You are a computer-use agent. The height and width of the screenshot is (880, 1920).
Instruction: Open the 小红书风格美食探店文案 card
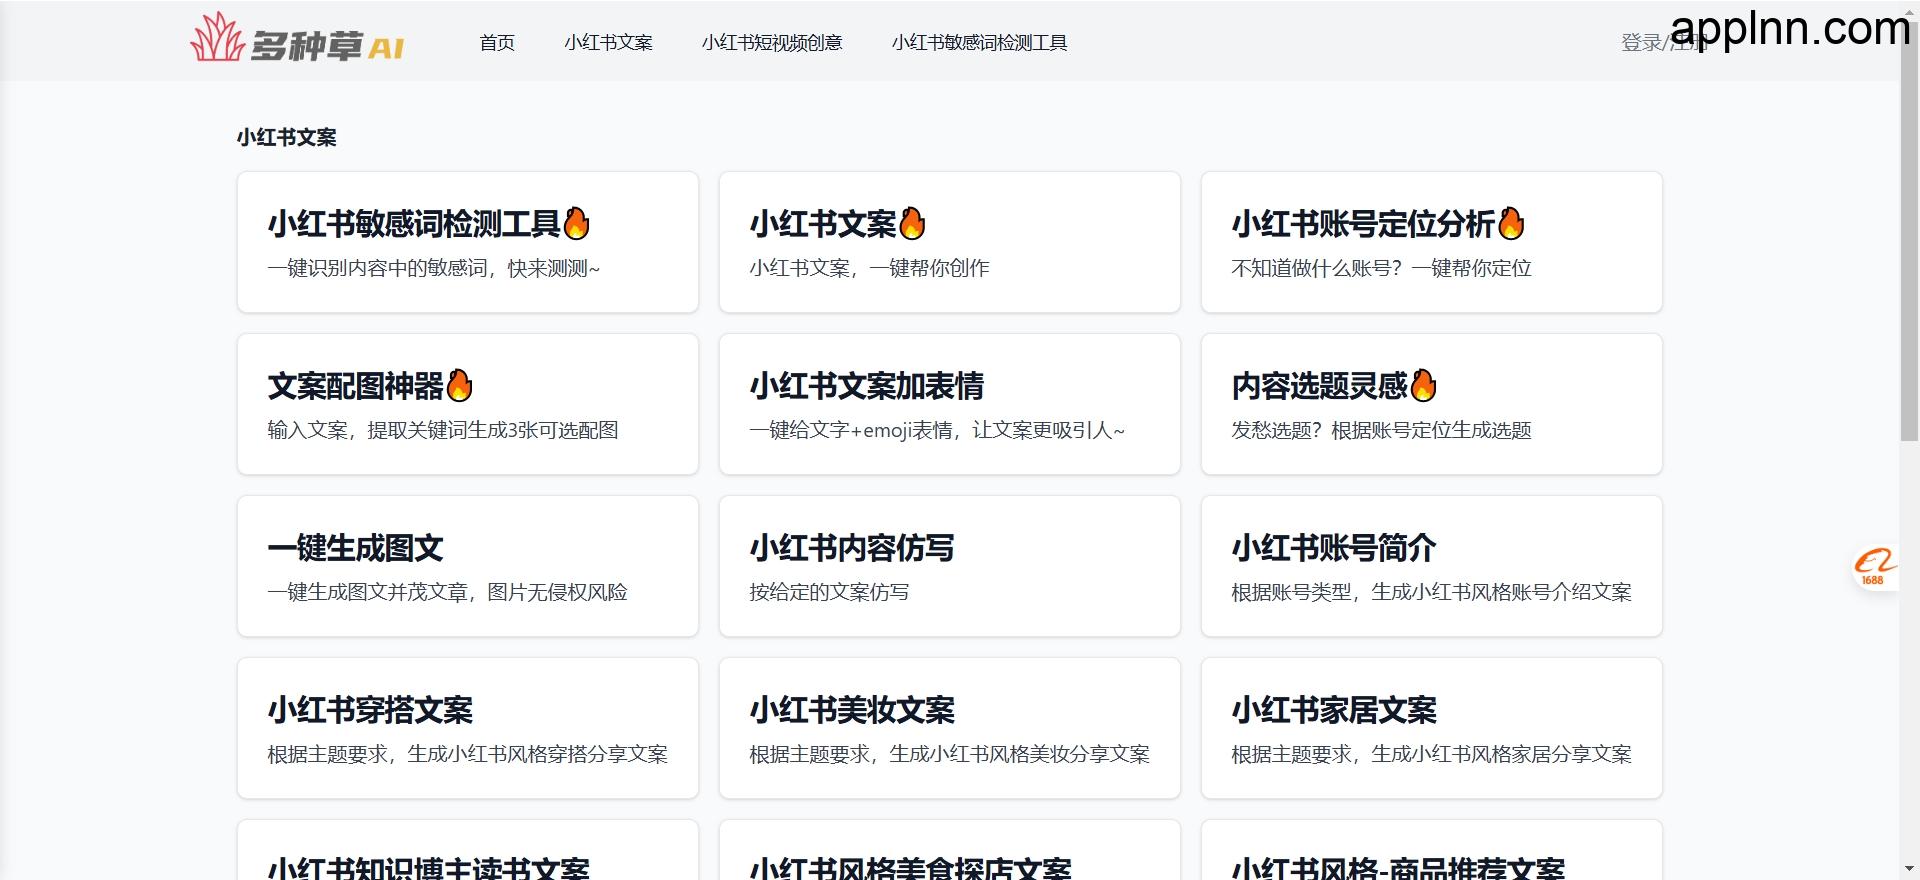pos(950,850)
